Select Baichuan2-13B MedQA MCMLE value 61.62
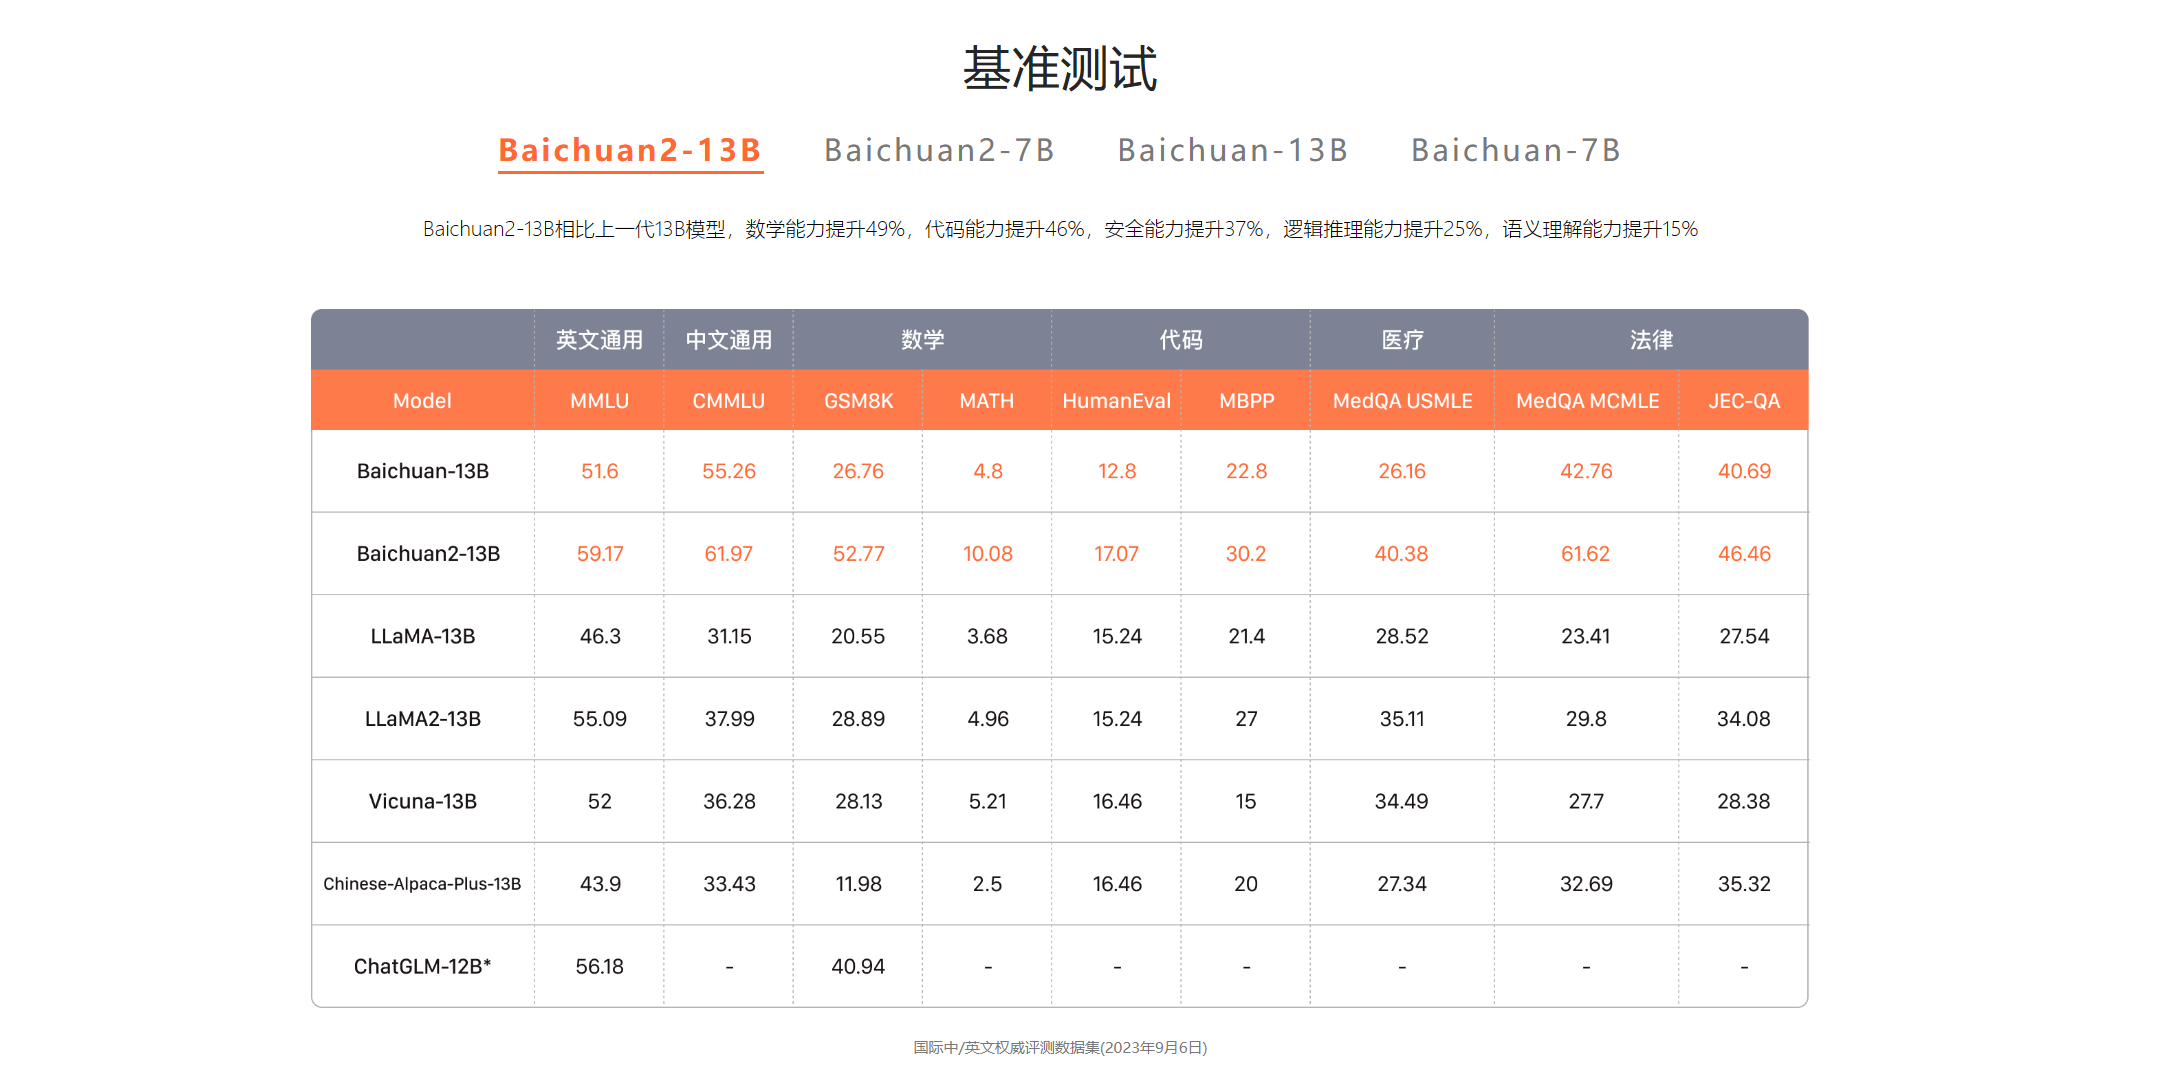Viewport: 2178px width, 1080px height. tap(1585, 554)
